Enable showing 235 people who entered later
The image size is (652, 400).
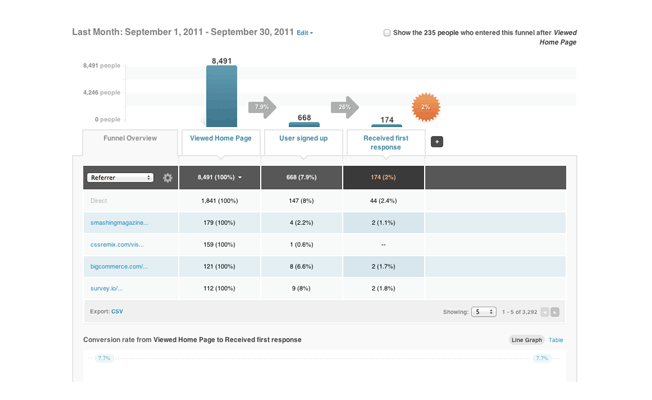coord(387,32)
